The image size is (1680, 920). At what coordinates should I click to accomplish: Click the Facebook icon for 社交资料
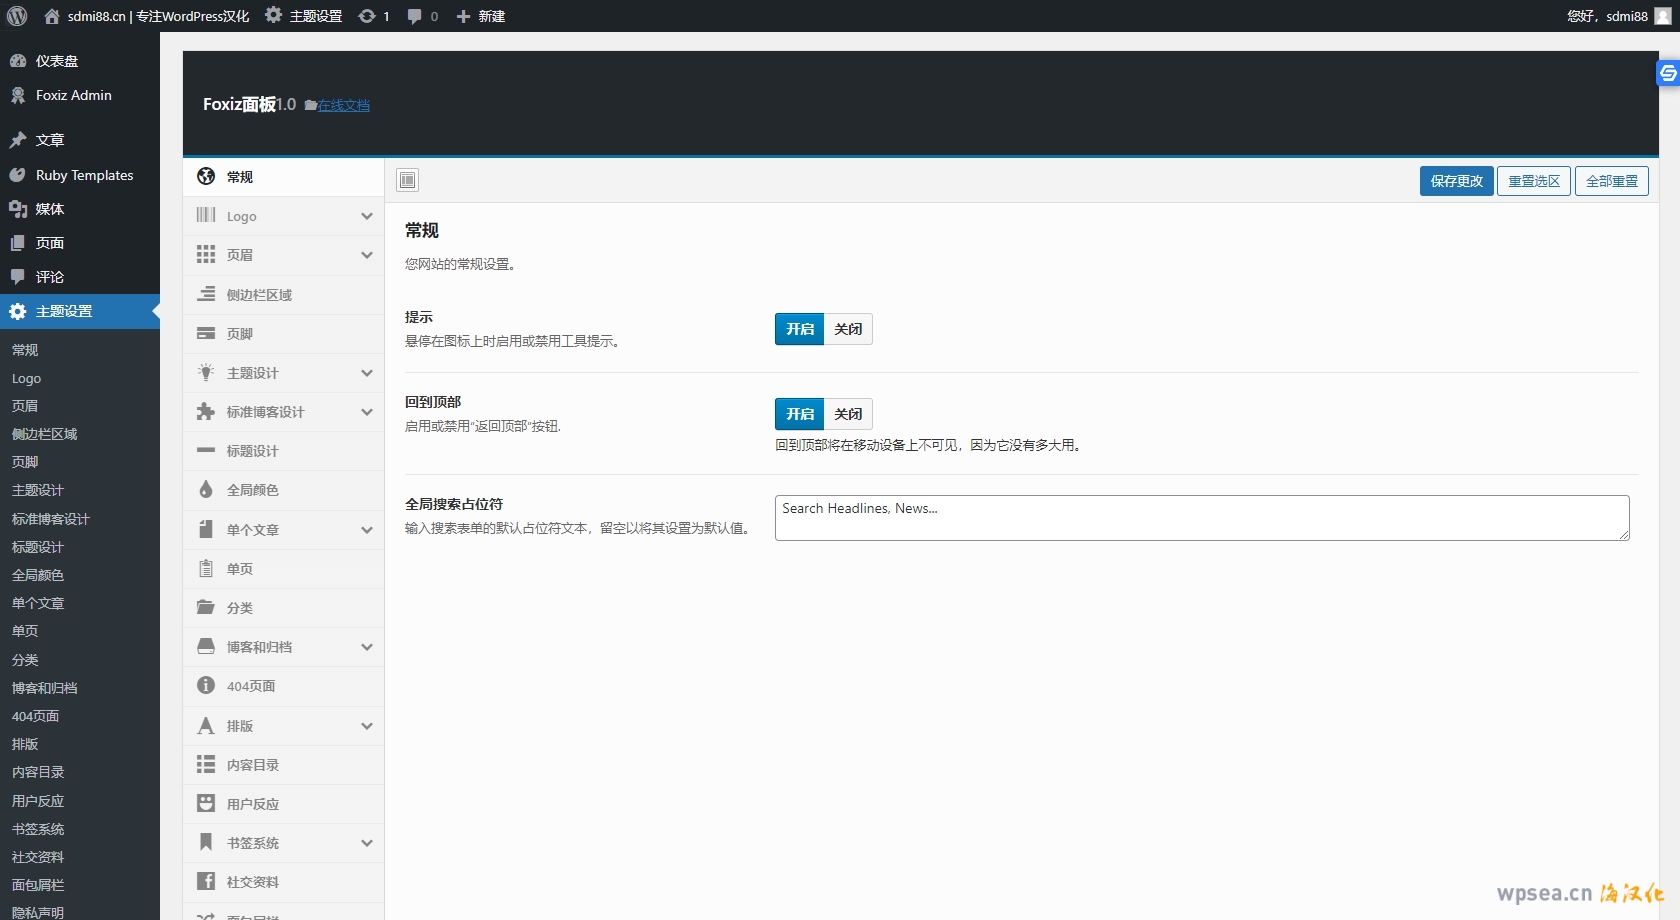pos(206,881)
